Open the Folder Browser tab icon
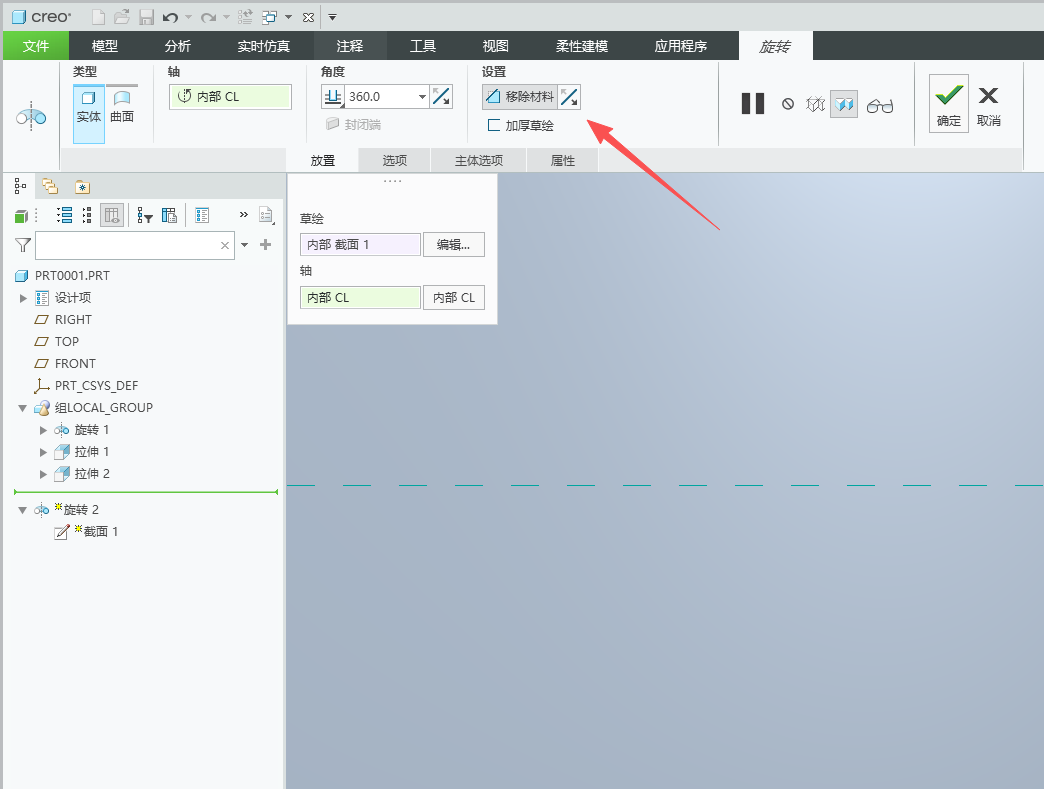The width and height of the screenshot is (1044, 789). (50, 186)
